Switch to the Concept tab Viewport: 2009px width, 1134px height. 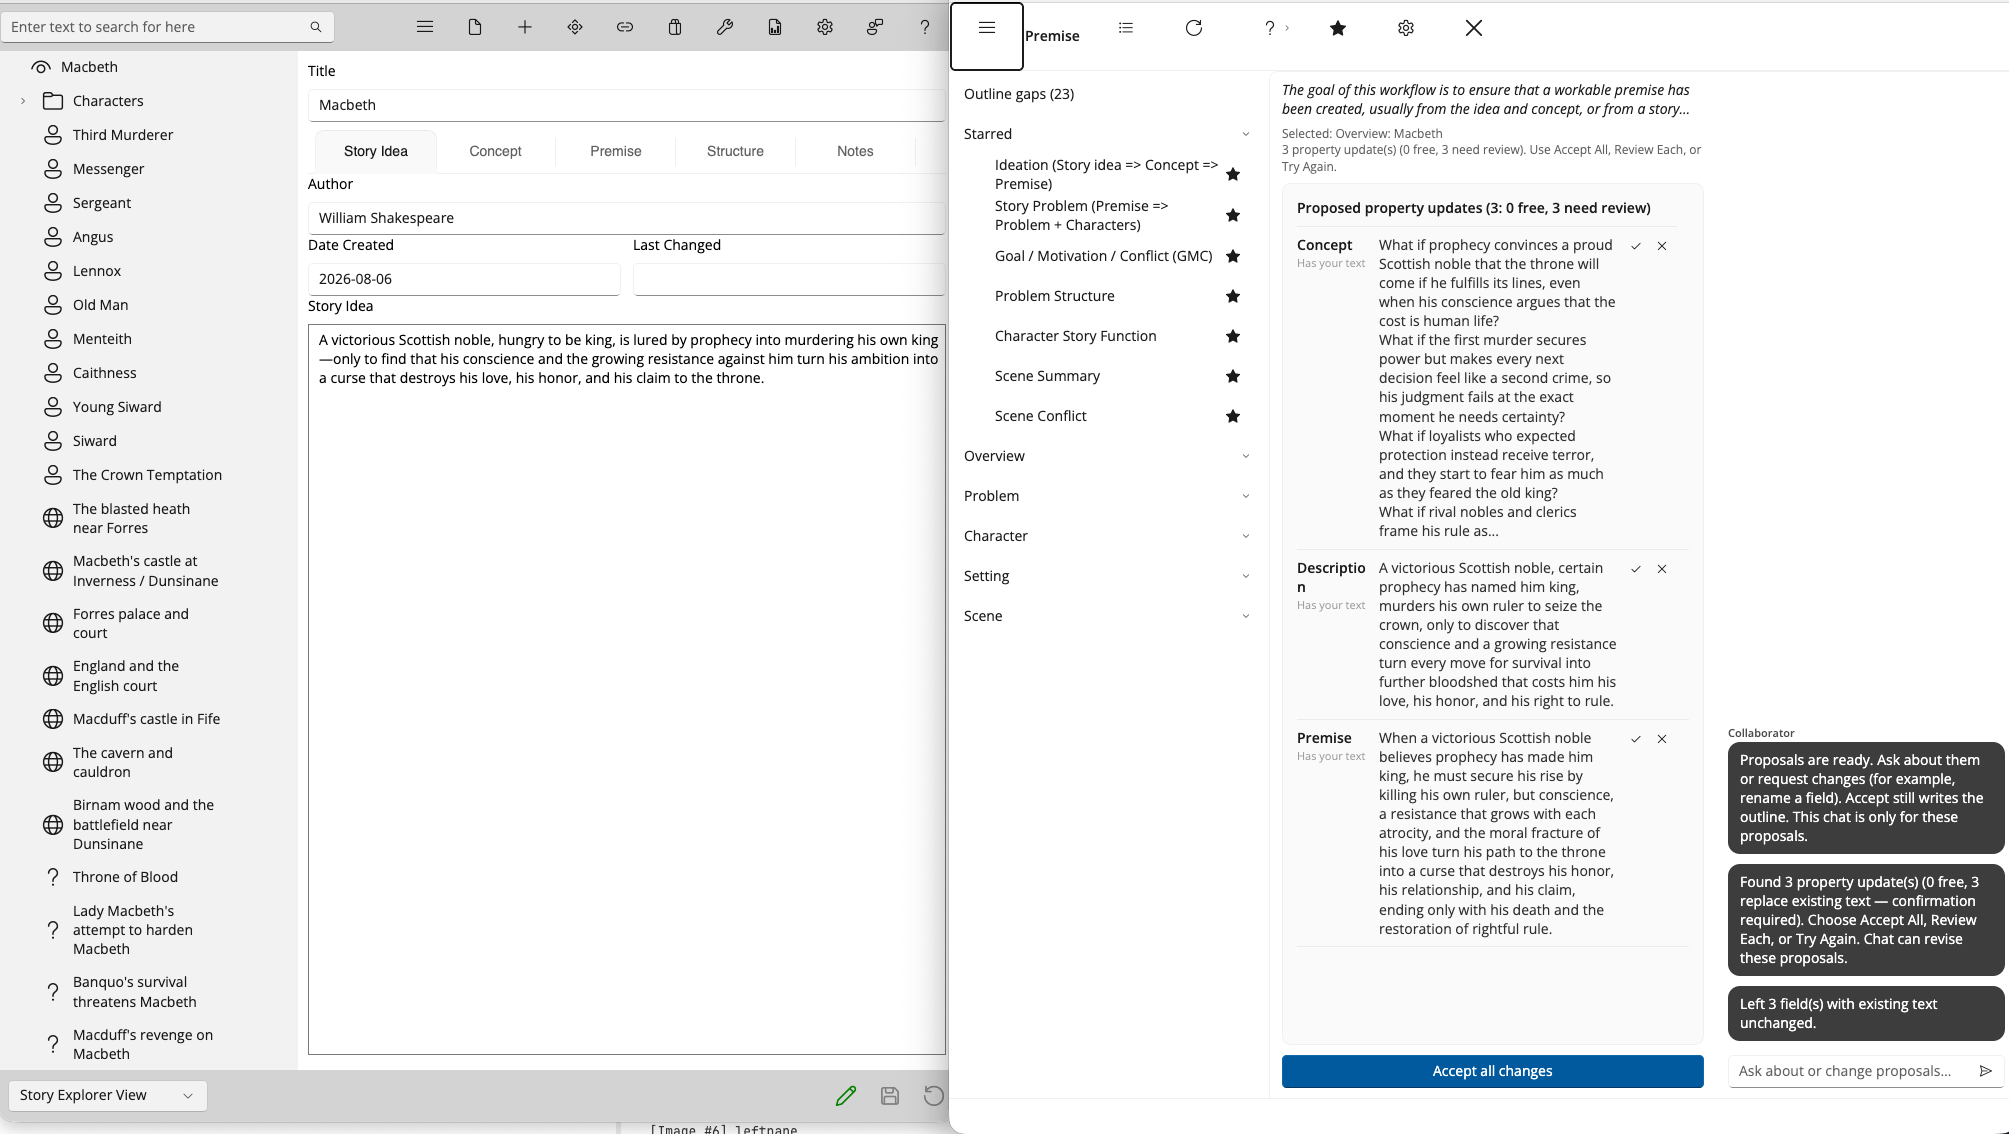(495, 151)
